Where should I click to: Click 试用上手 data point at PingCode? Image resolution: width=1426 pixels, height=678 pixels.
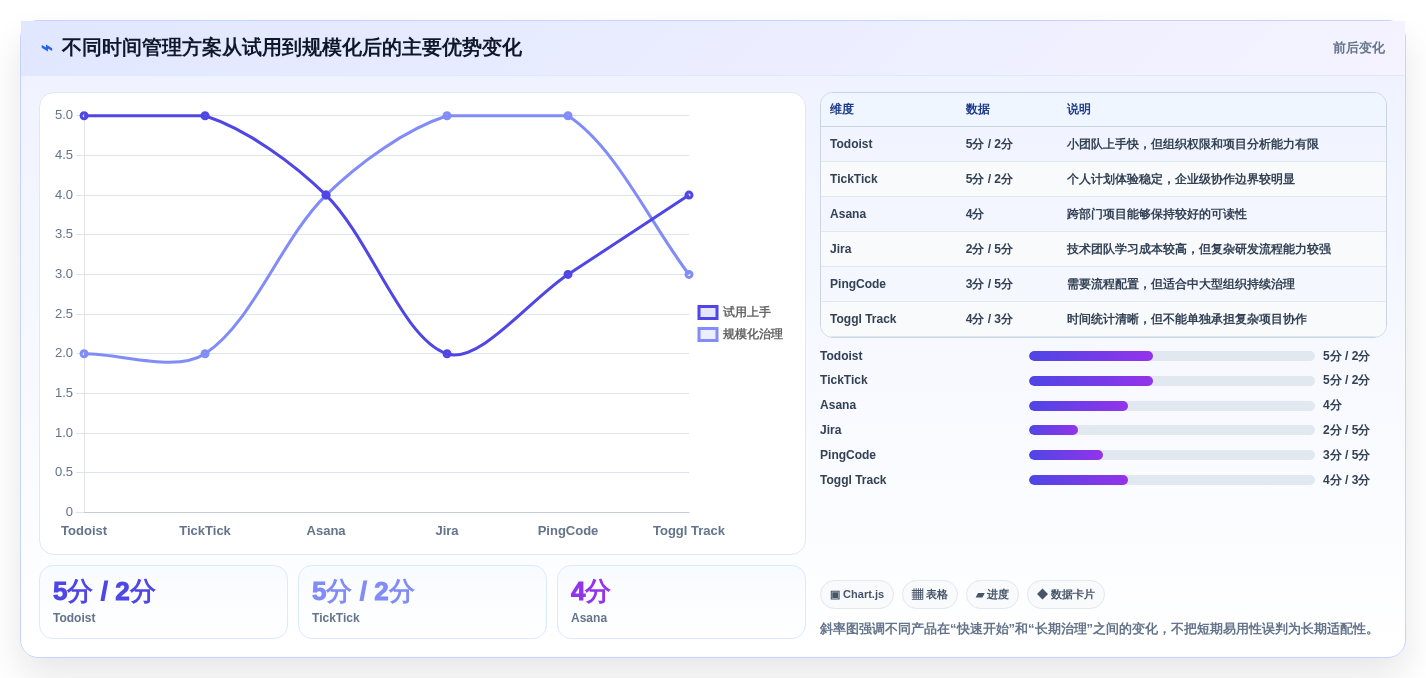[x=568, y=274]
